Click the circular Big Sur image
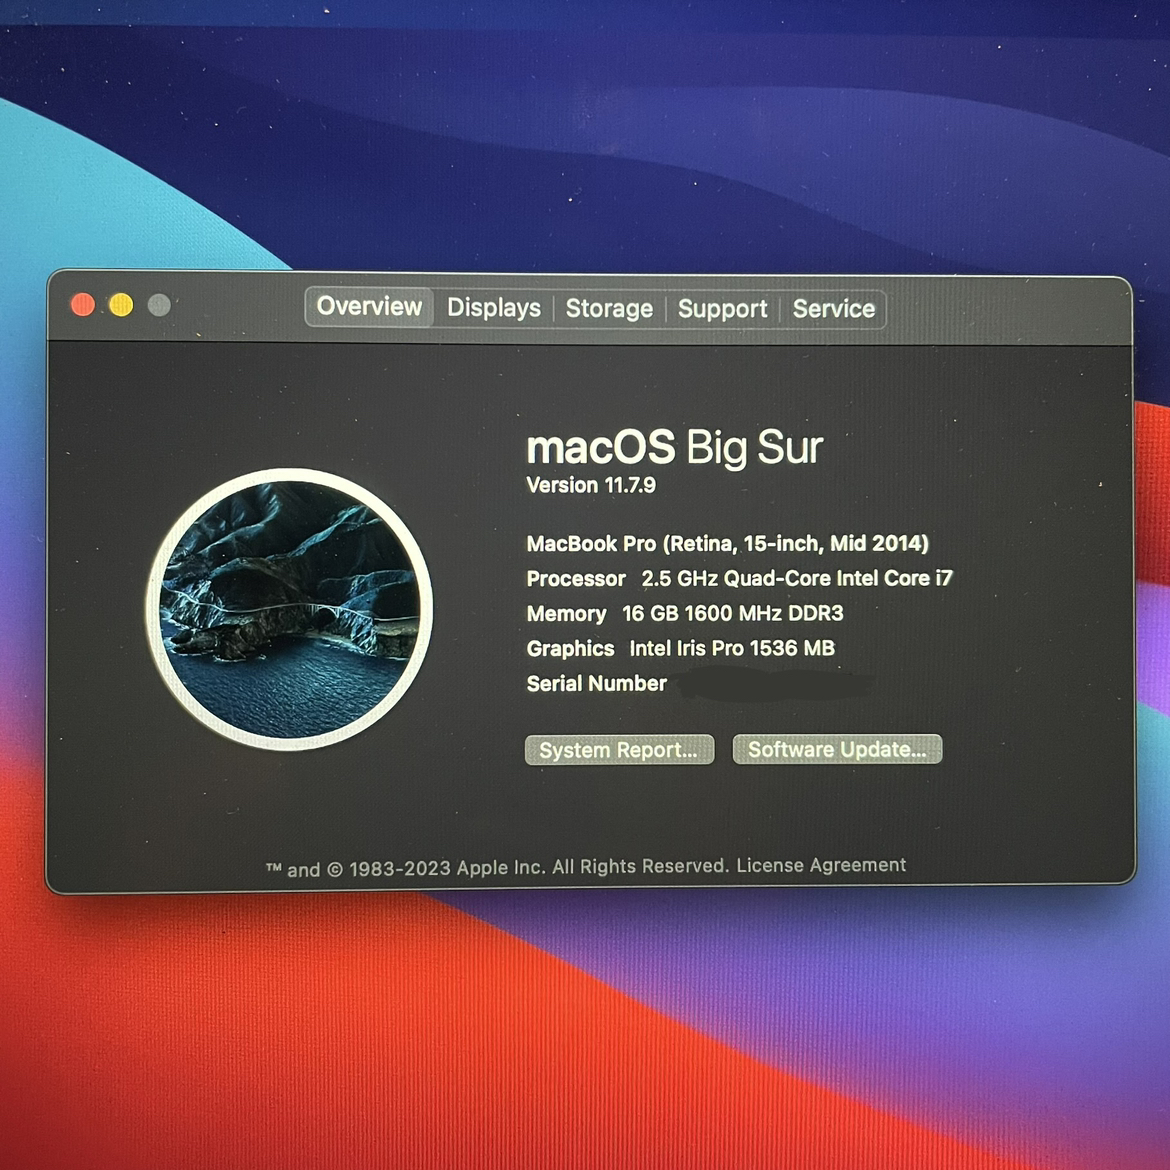Screen dimensions: 1170x1170 (x=289, y=608)
